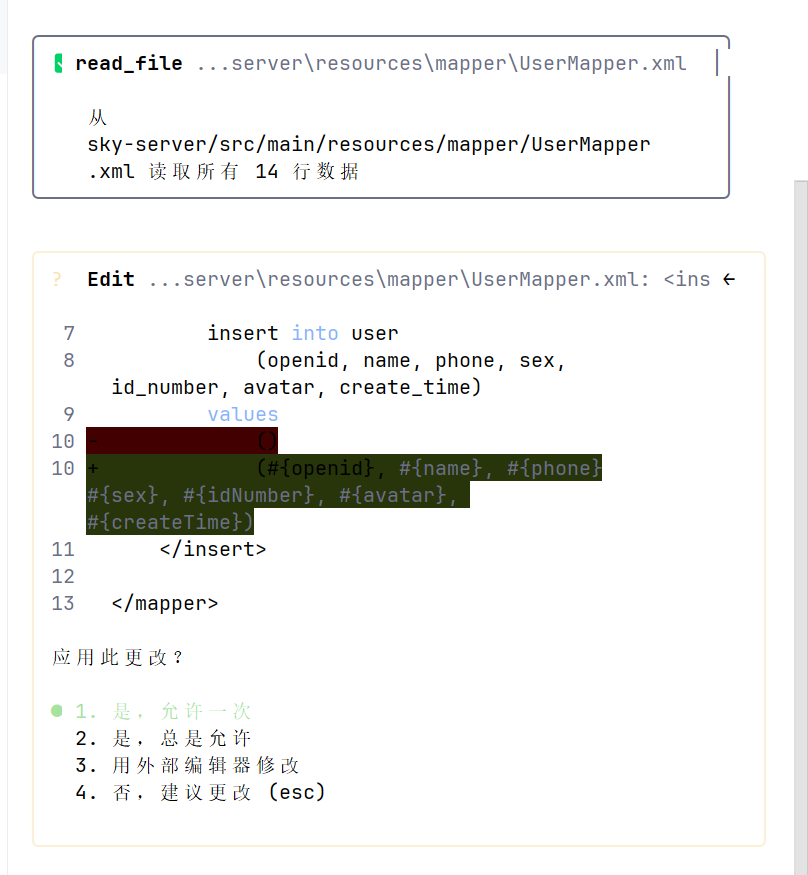The height and width of the screenshot is (875, 808).
Task: Click line number 7 in the diff
Action: 68,333
